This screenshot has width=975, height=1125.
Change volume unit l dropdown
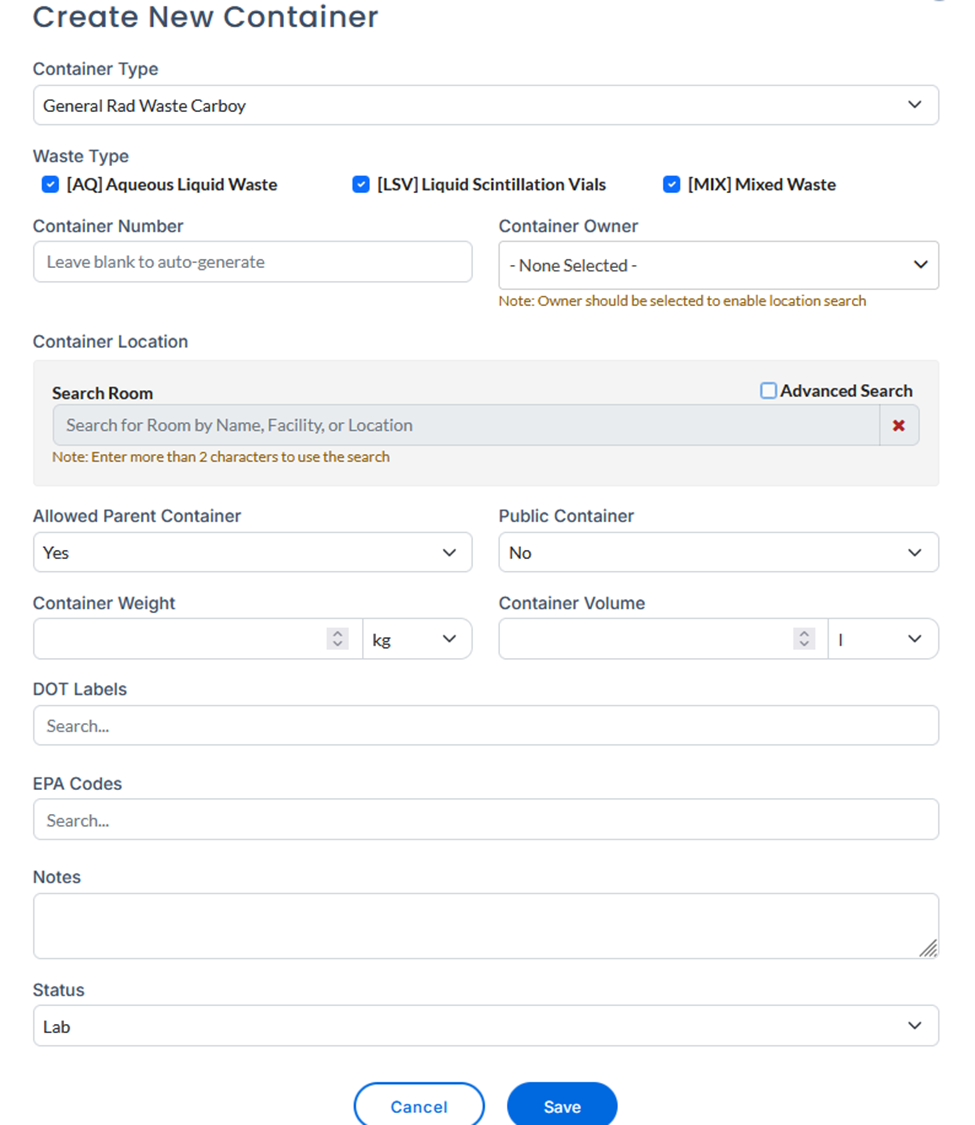point(883,639)
